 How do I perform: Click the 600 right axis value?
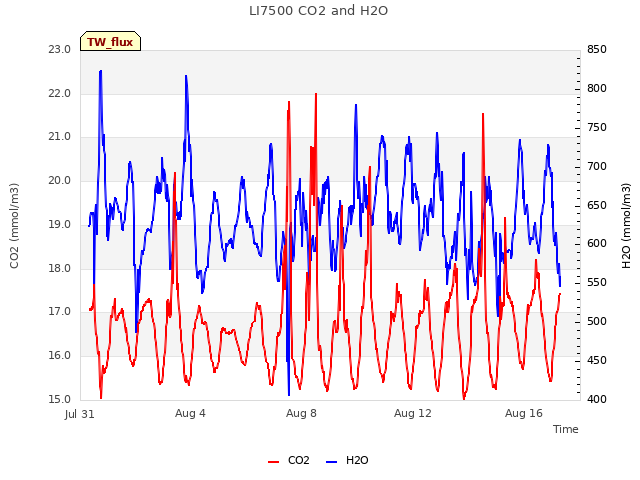point(597,243)
